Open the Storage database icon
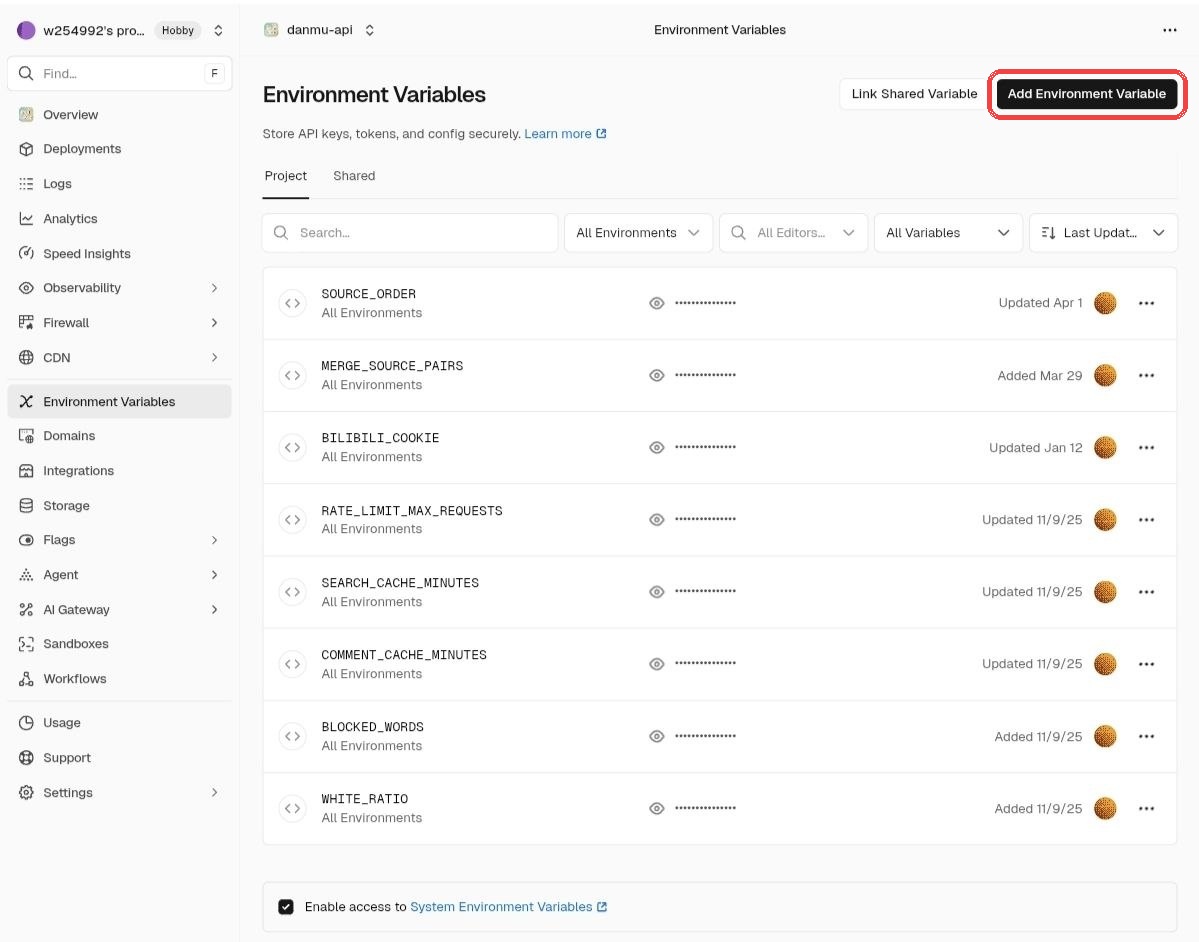 pos(26,505)
